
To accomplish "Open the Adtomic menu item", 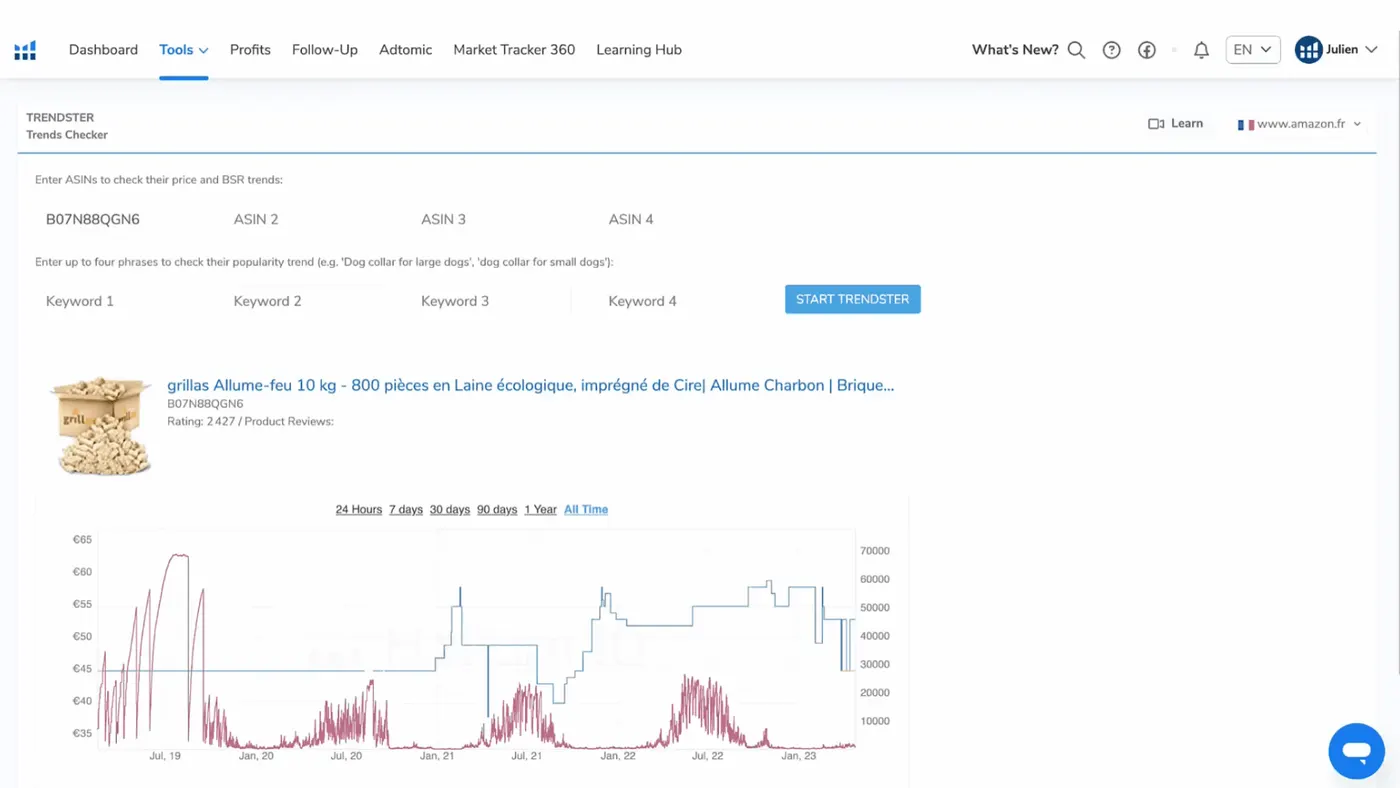I will point(406,50).
